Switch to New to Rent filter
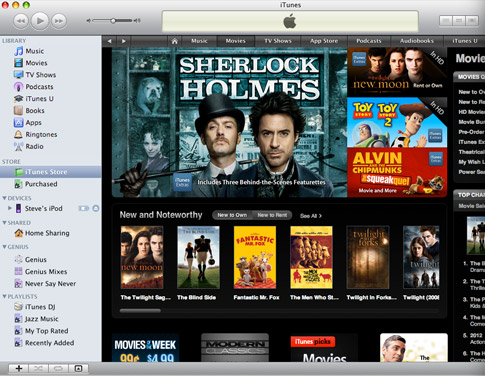 (272, 215)
